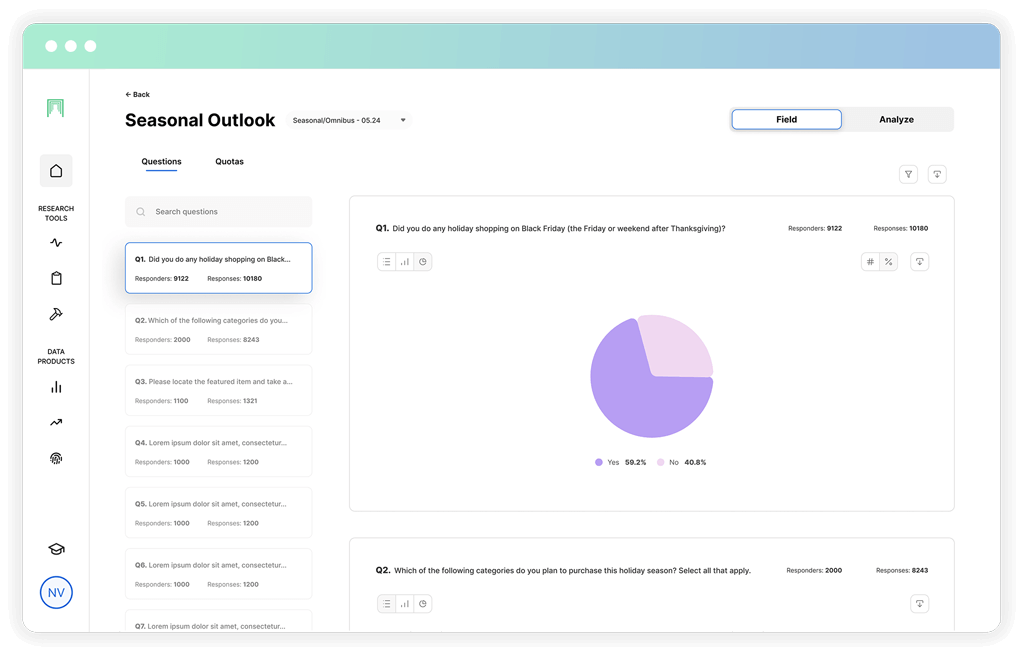This screenshot has width=1024, height=655.
Task: Toggle percentage display for Q1
Action: (x=888, y=261)
